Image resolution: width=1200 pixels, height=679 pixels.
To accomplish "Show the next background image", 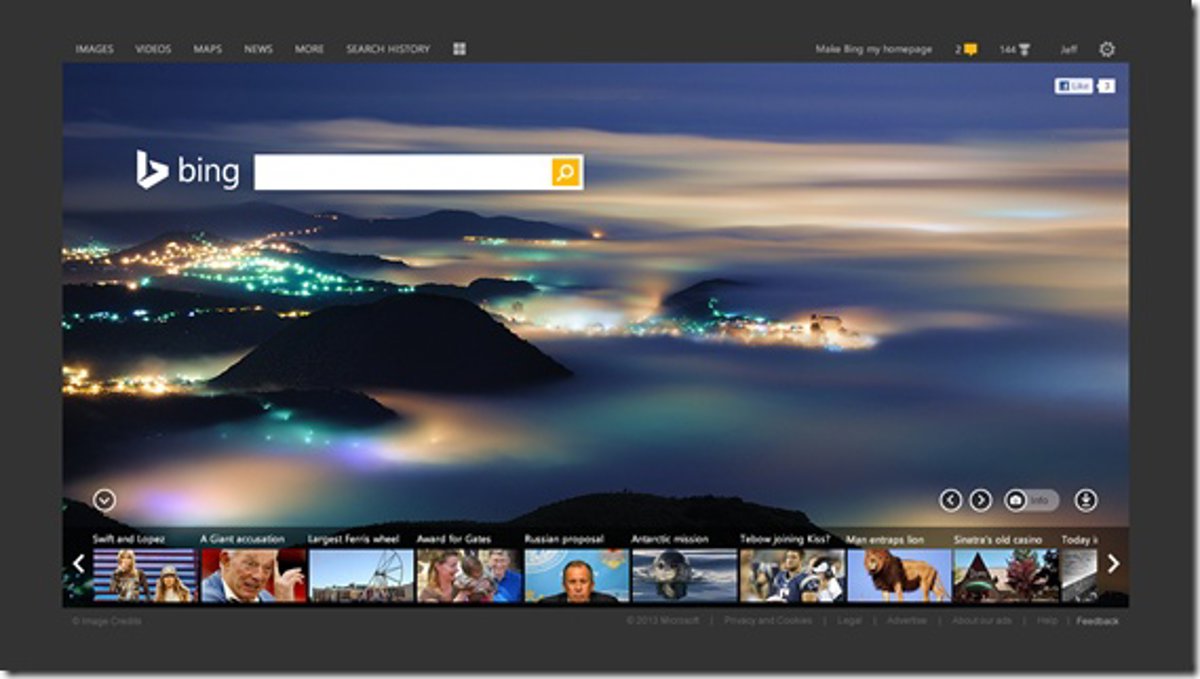I will [x=981, y=500].
